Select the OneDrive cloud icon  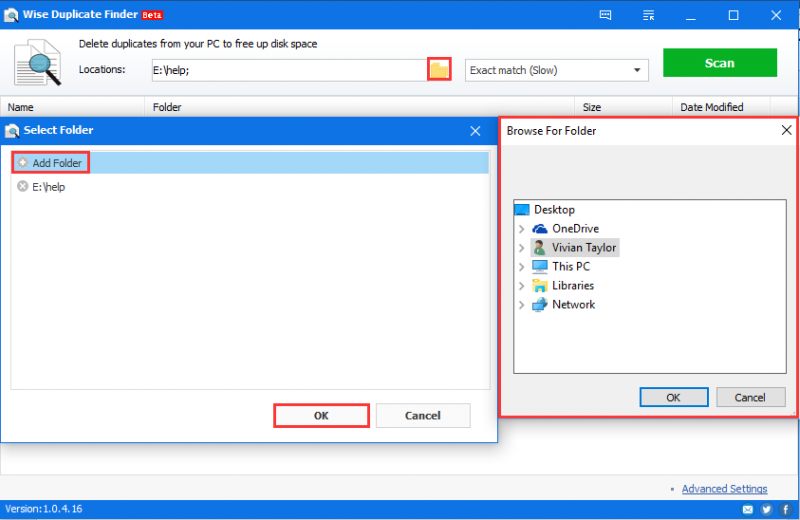point(539,229)
